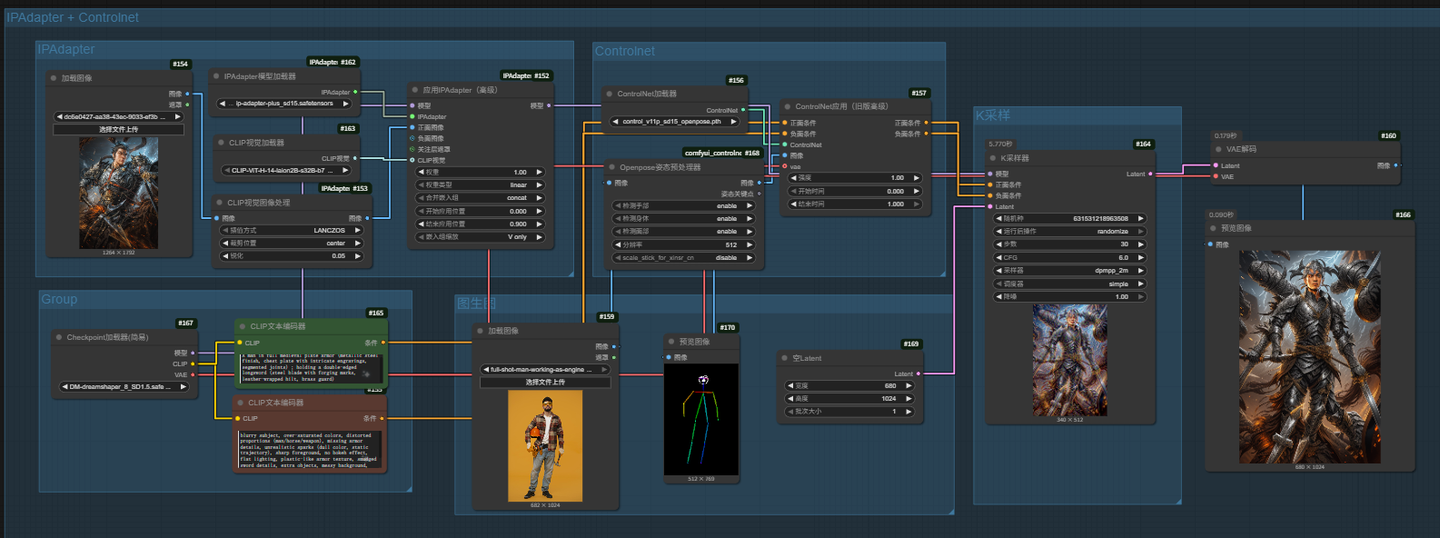This screenshot has width=1440, height=538.
Task: Click the K采样 group title
Action: click(995, 116)
